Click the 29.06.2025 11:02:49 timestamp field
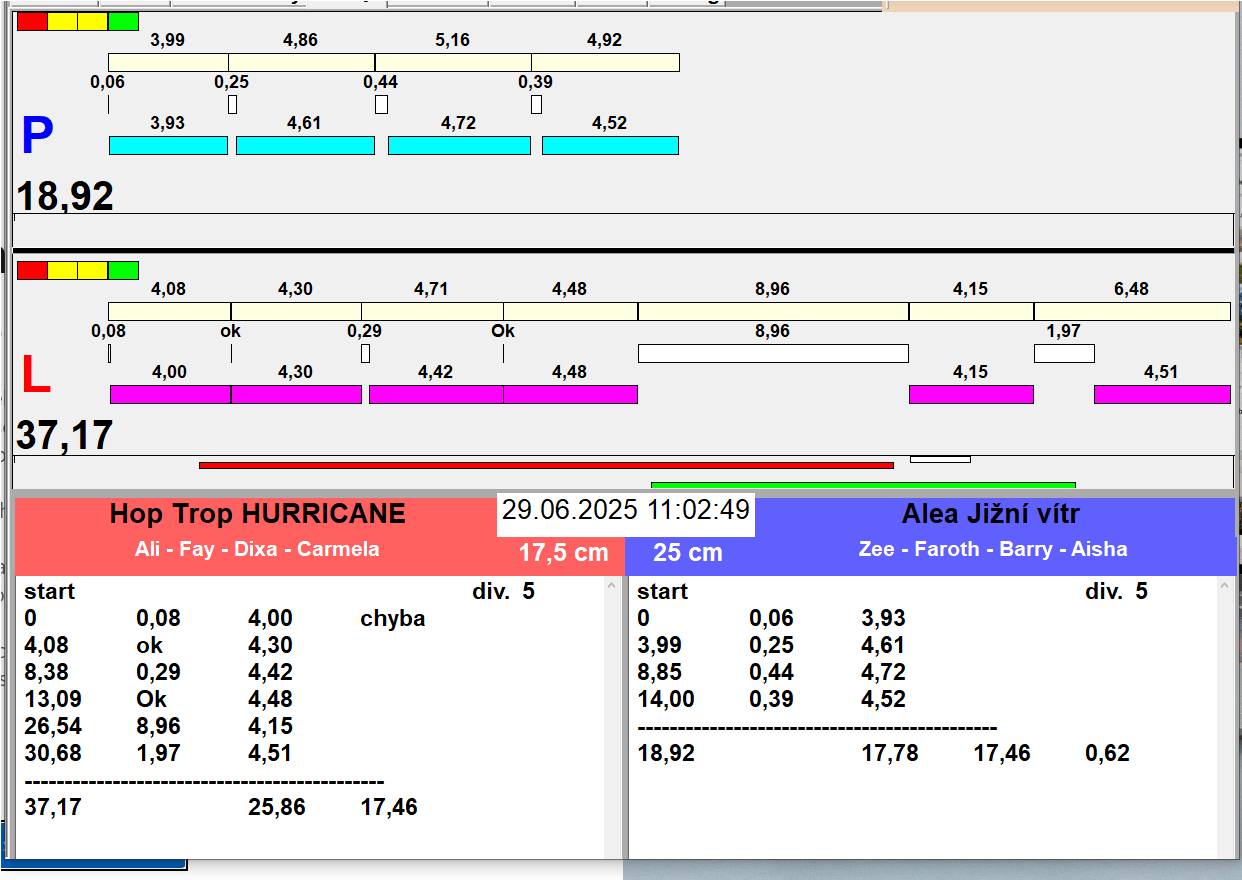The height and width of the screenshot is (880, 1242). click(625, 510)
